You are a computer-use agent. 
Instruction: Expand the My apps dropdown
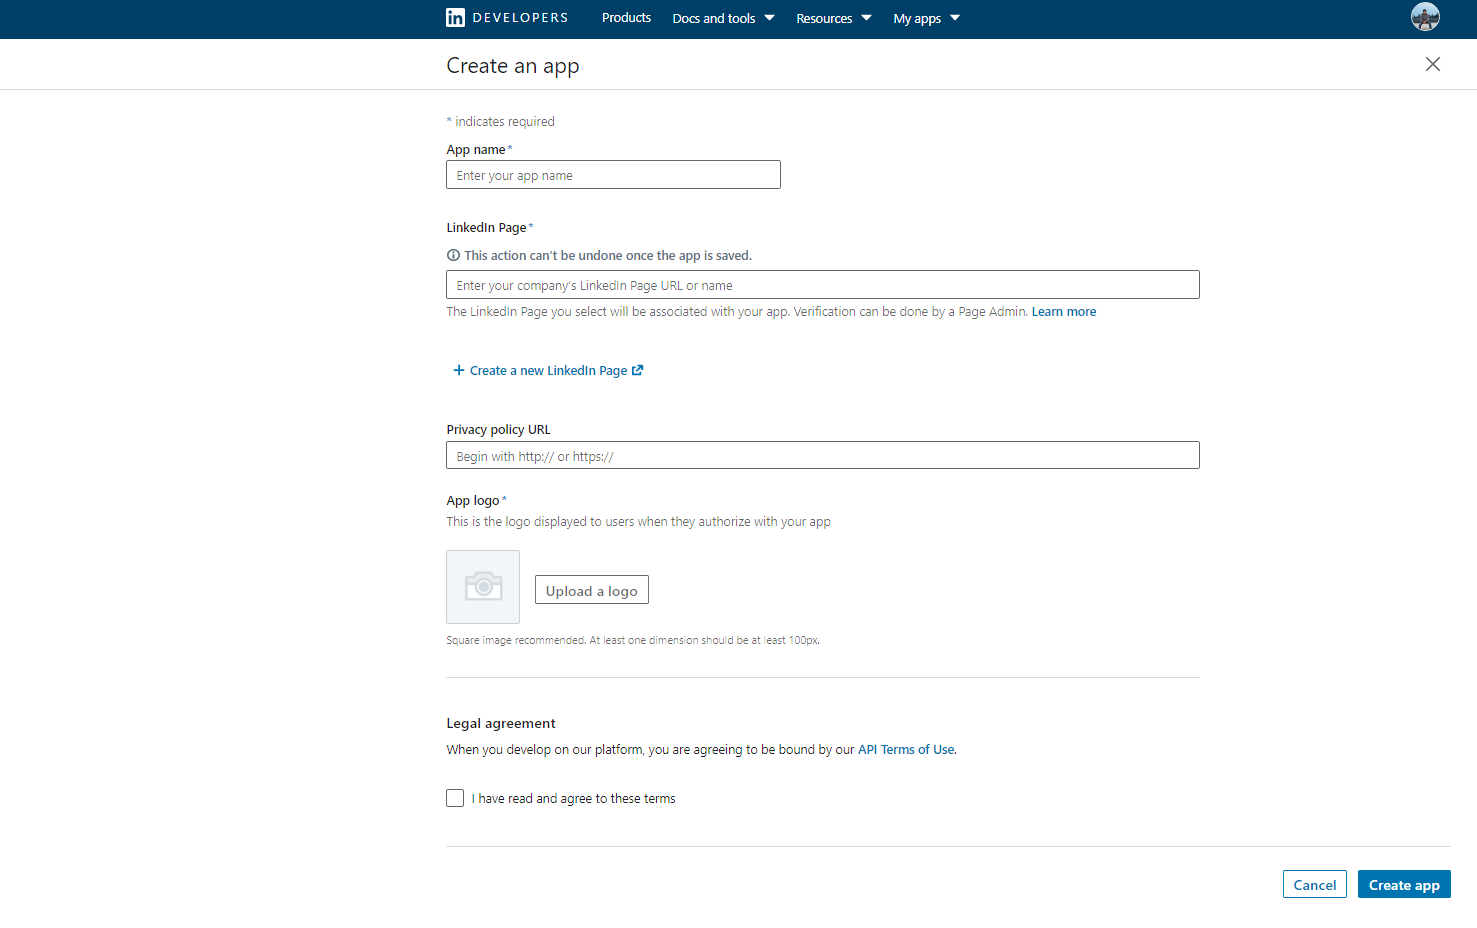[x=927, y=18]
